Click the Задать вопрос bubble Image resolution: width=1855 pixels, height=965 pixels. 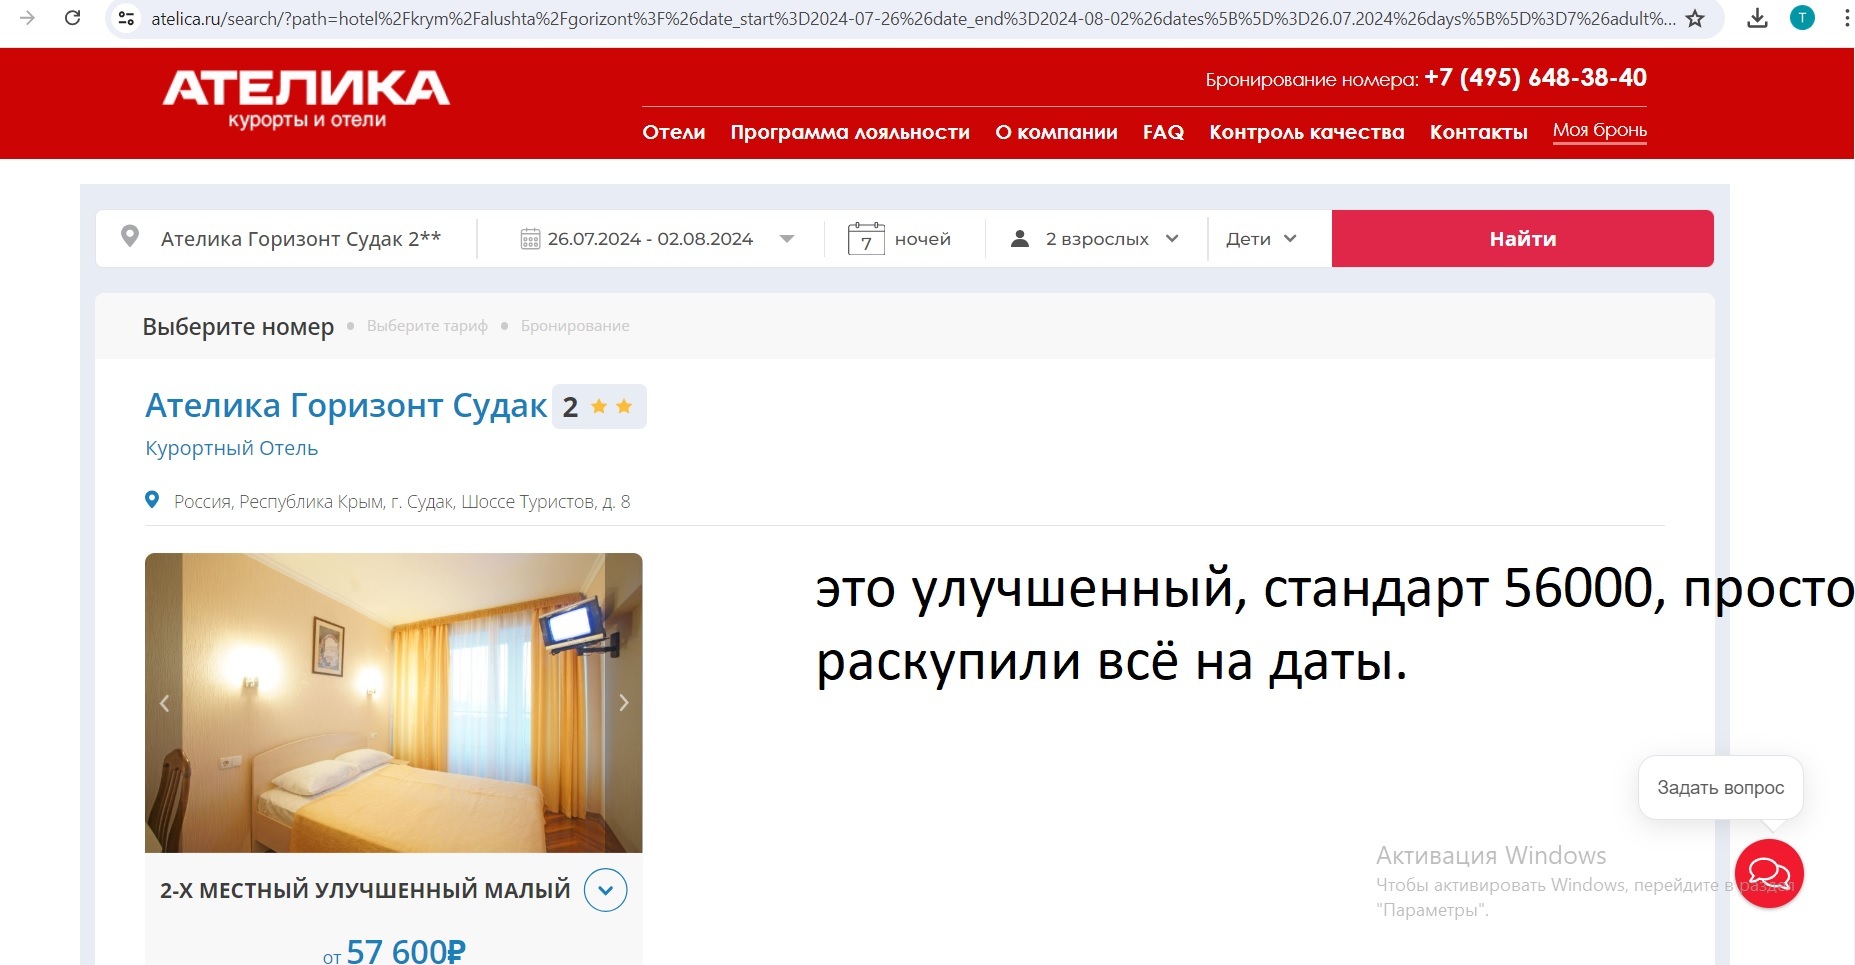[x=1721, y=788]
